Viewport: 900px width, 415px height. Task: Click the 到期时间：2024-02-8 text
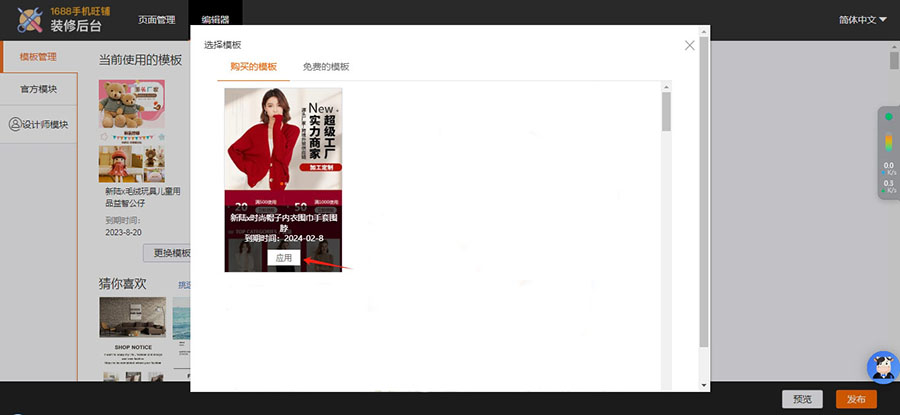click(x=284, y=239)
